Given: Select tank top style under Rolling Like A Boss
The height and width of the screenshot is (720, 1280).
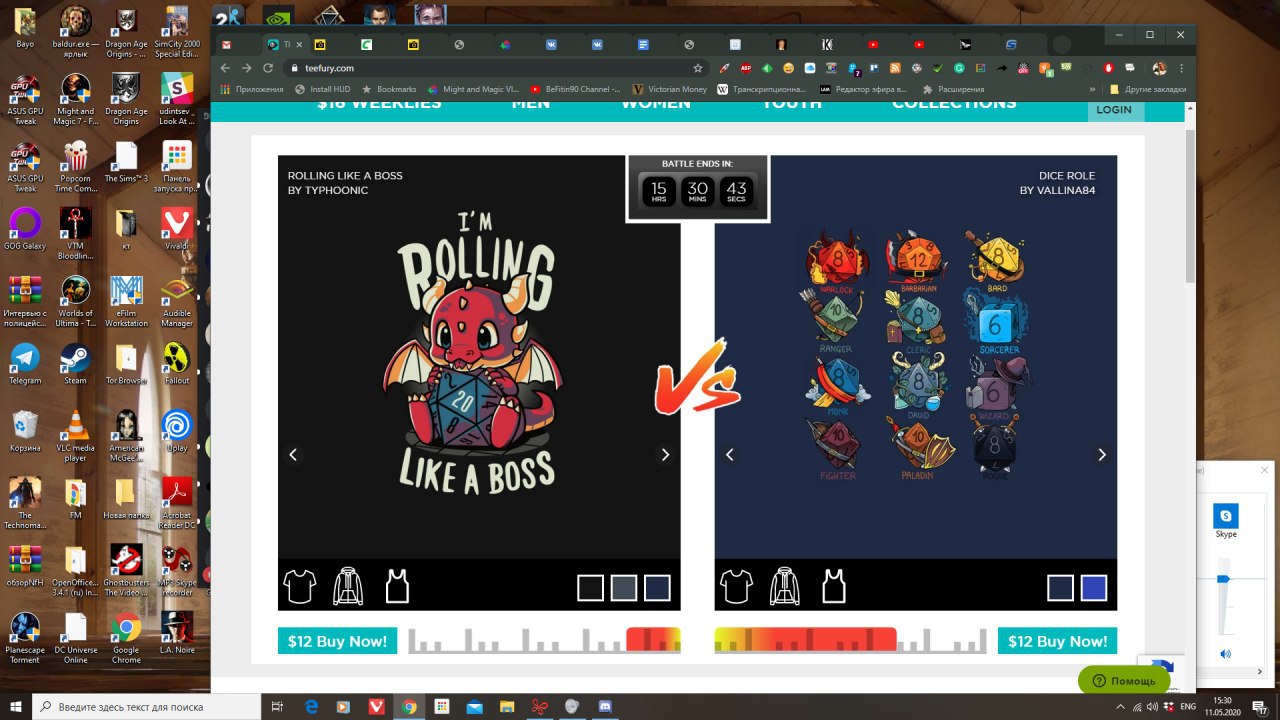Looking at the screenshot, I should tap(397, 587).
